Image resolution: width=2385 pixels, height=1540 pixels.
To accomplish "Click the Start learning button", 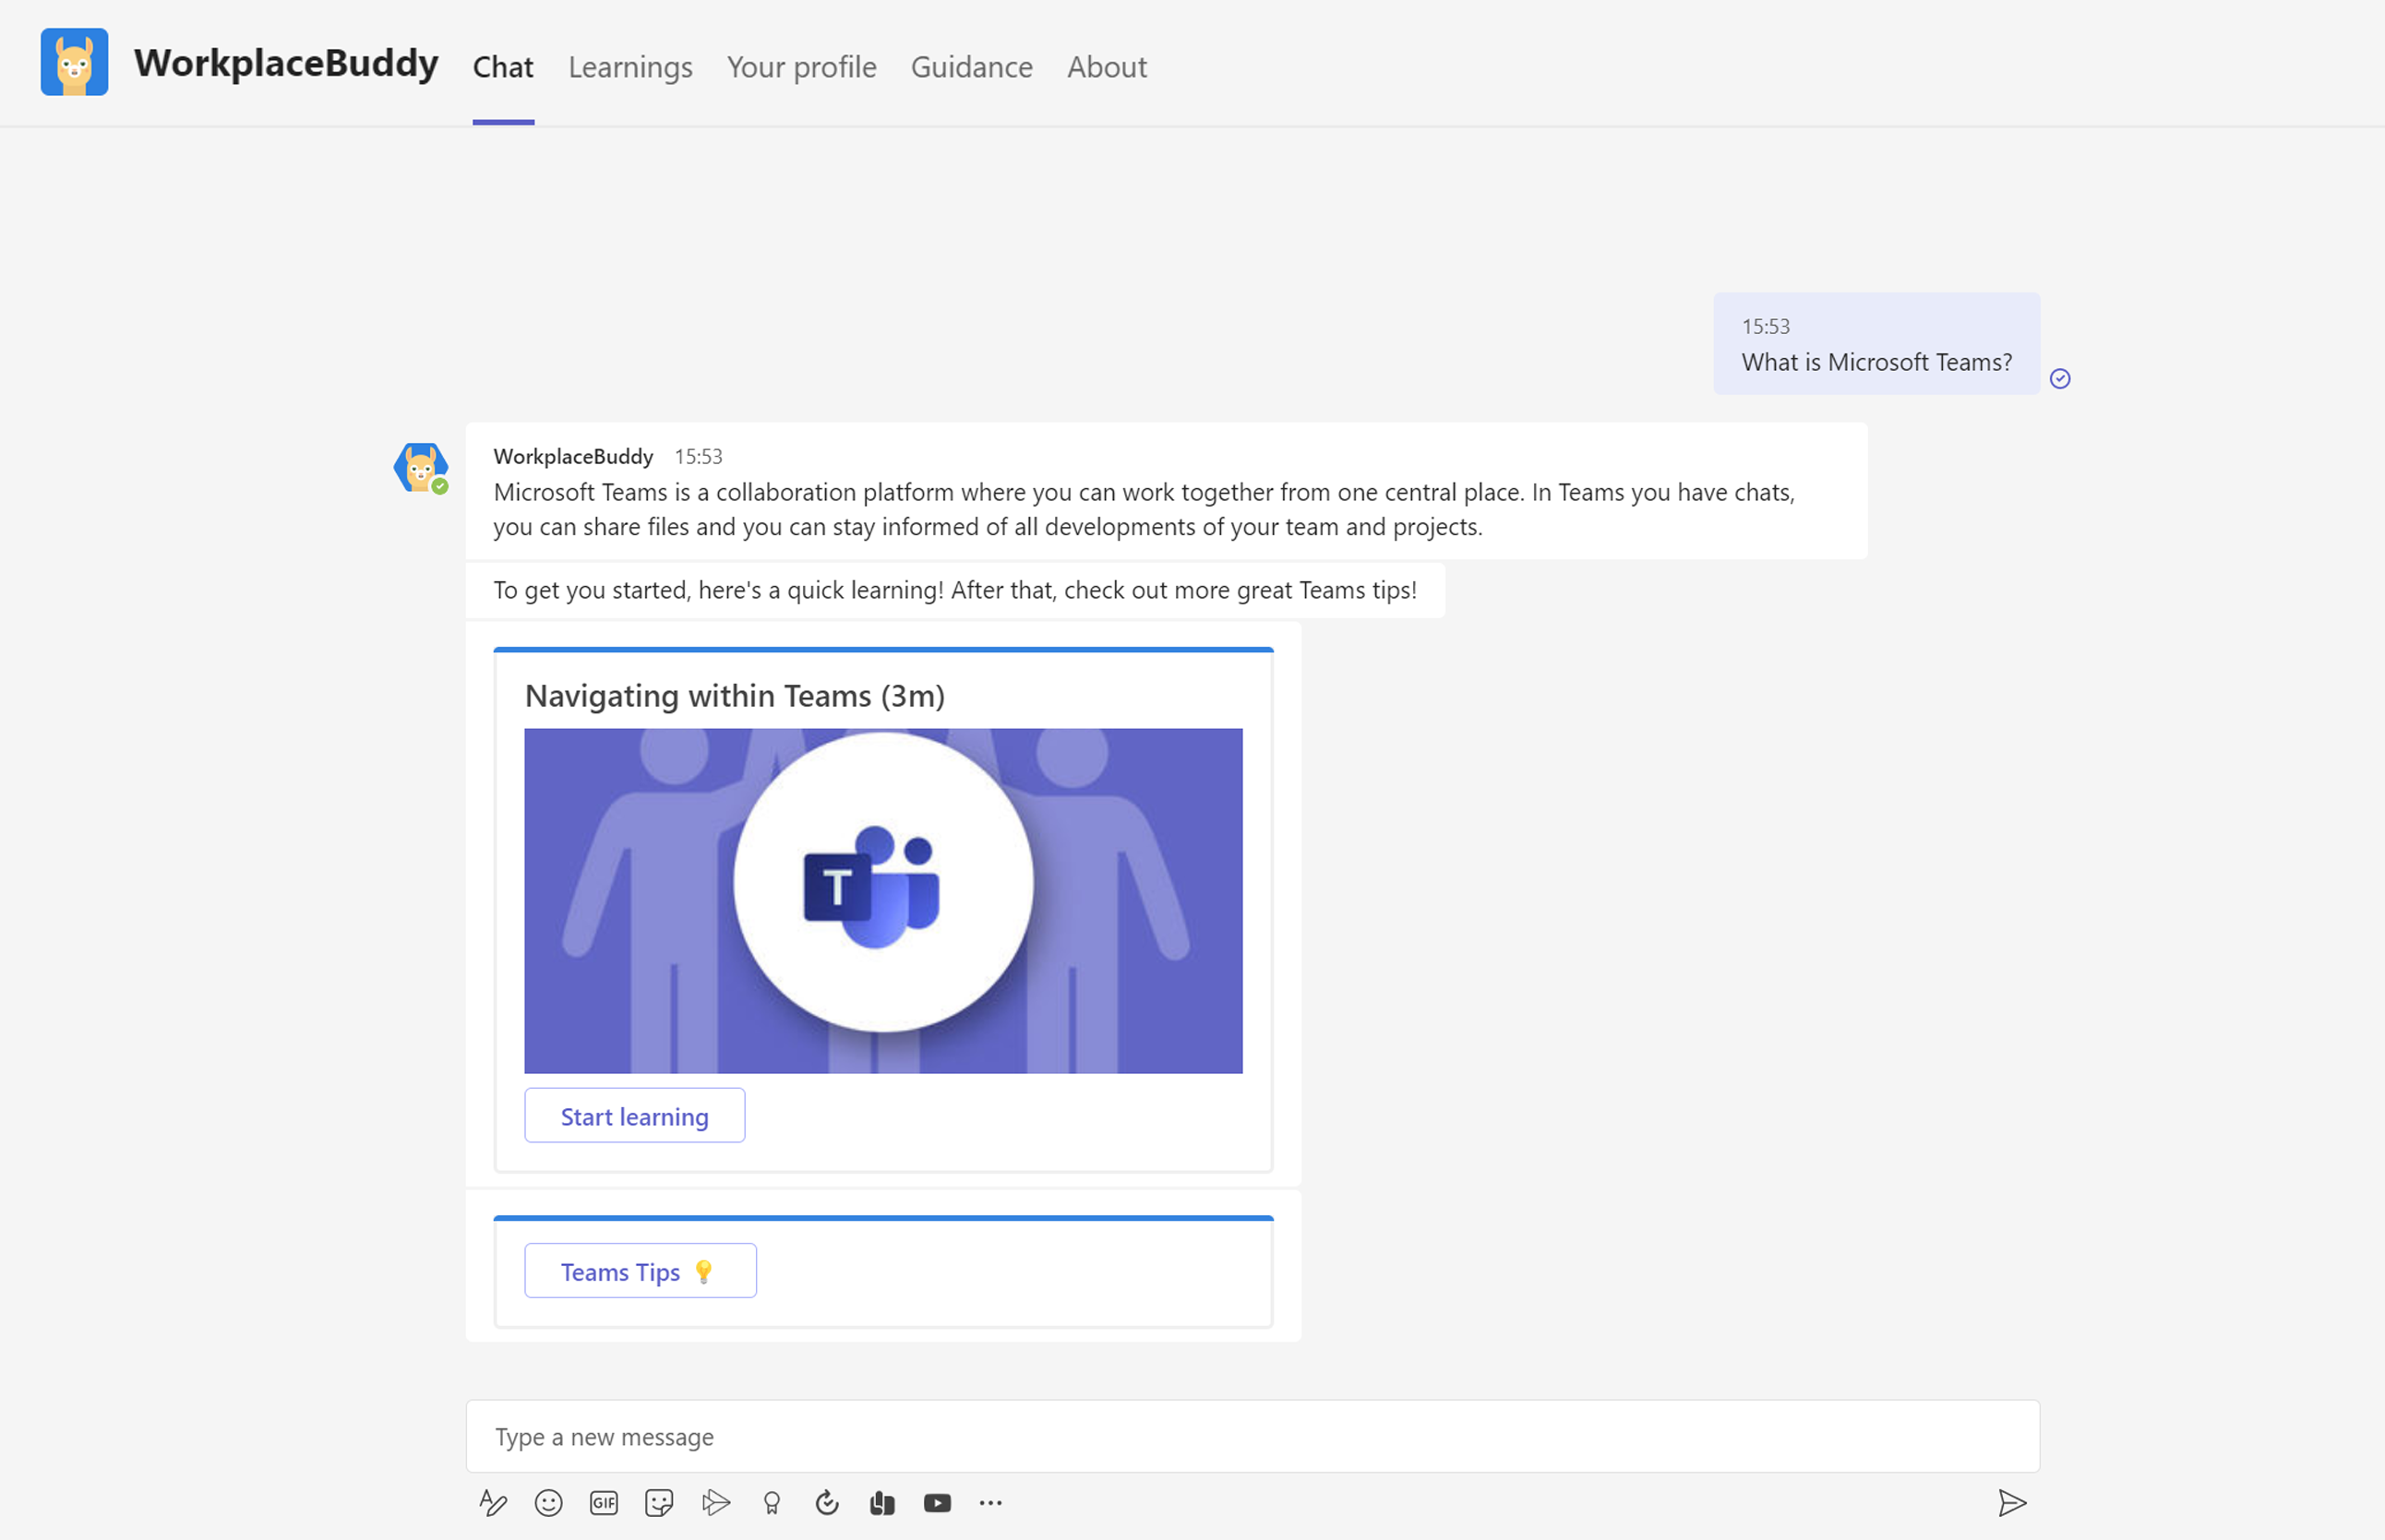I will (x=634, y=1115).
